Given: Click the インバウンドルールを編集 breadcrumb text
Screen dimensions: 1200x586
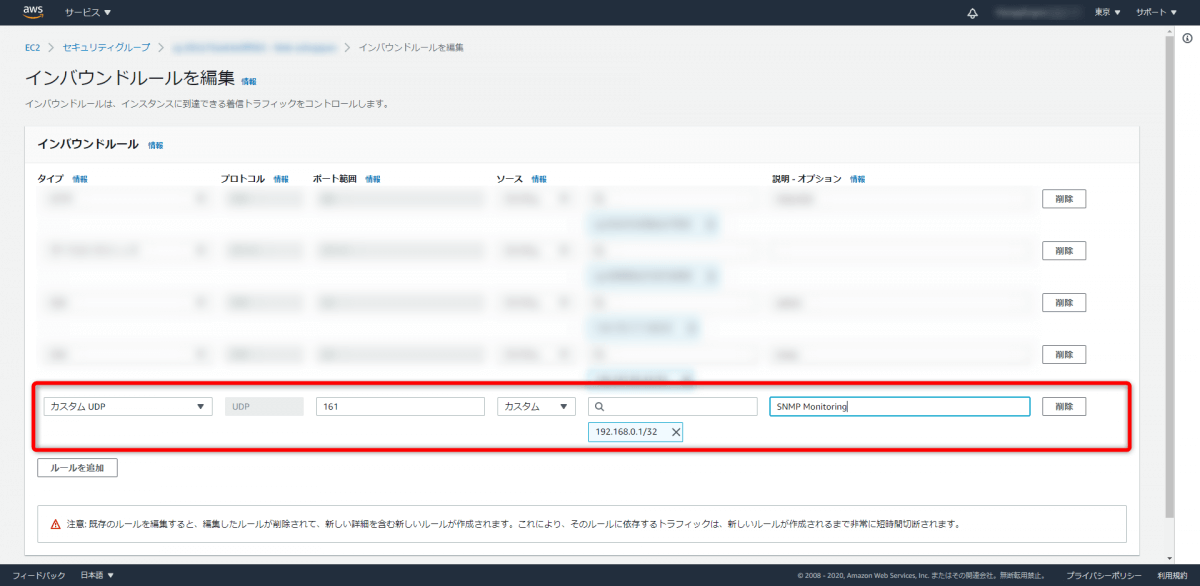Looking at the screenshot, I should tap(410, 48).
